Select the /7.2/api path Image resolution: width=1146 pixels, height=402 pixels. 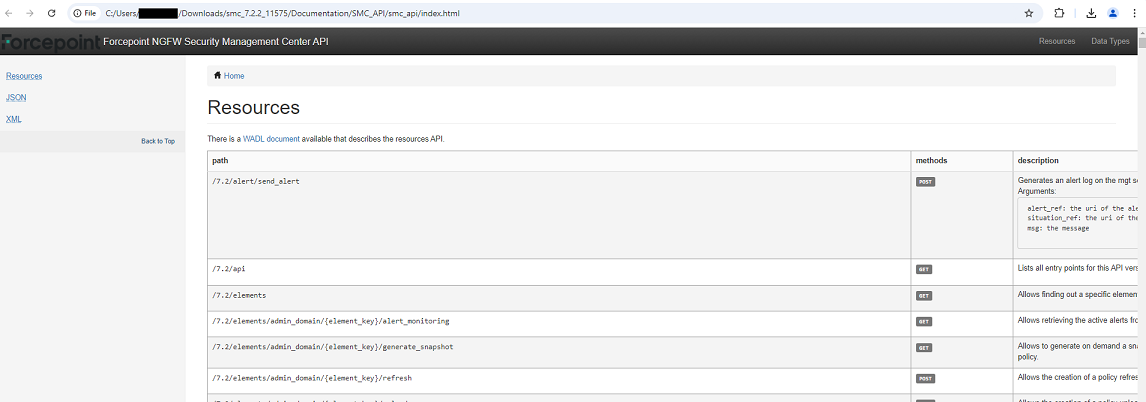228,269
